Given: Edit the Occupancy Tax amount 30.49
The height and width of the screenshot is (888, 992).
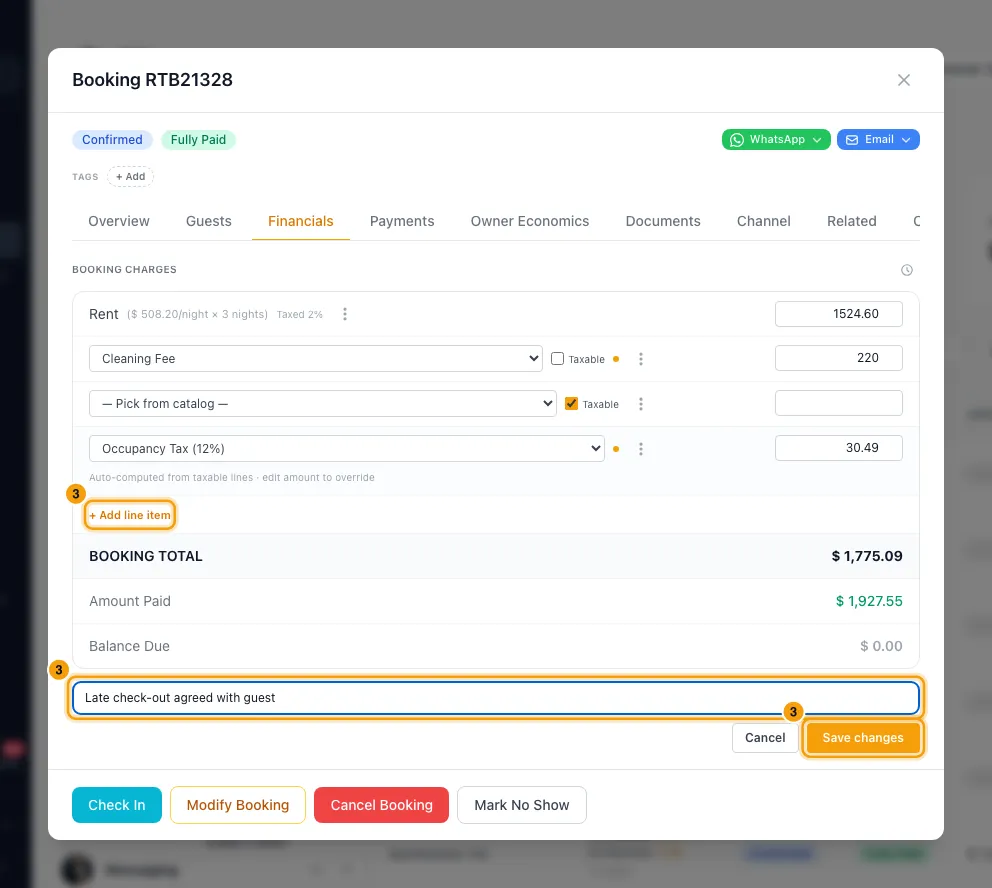Looking at the screenshot, I should tap(838, 448).
